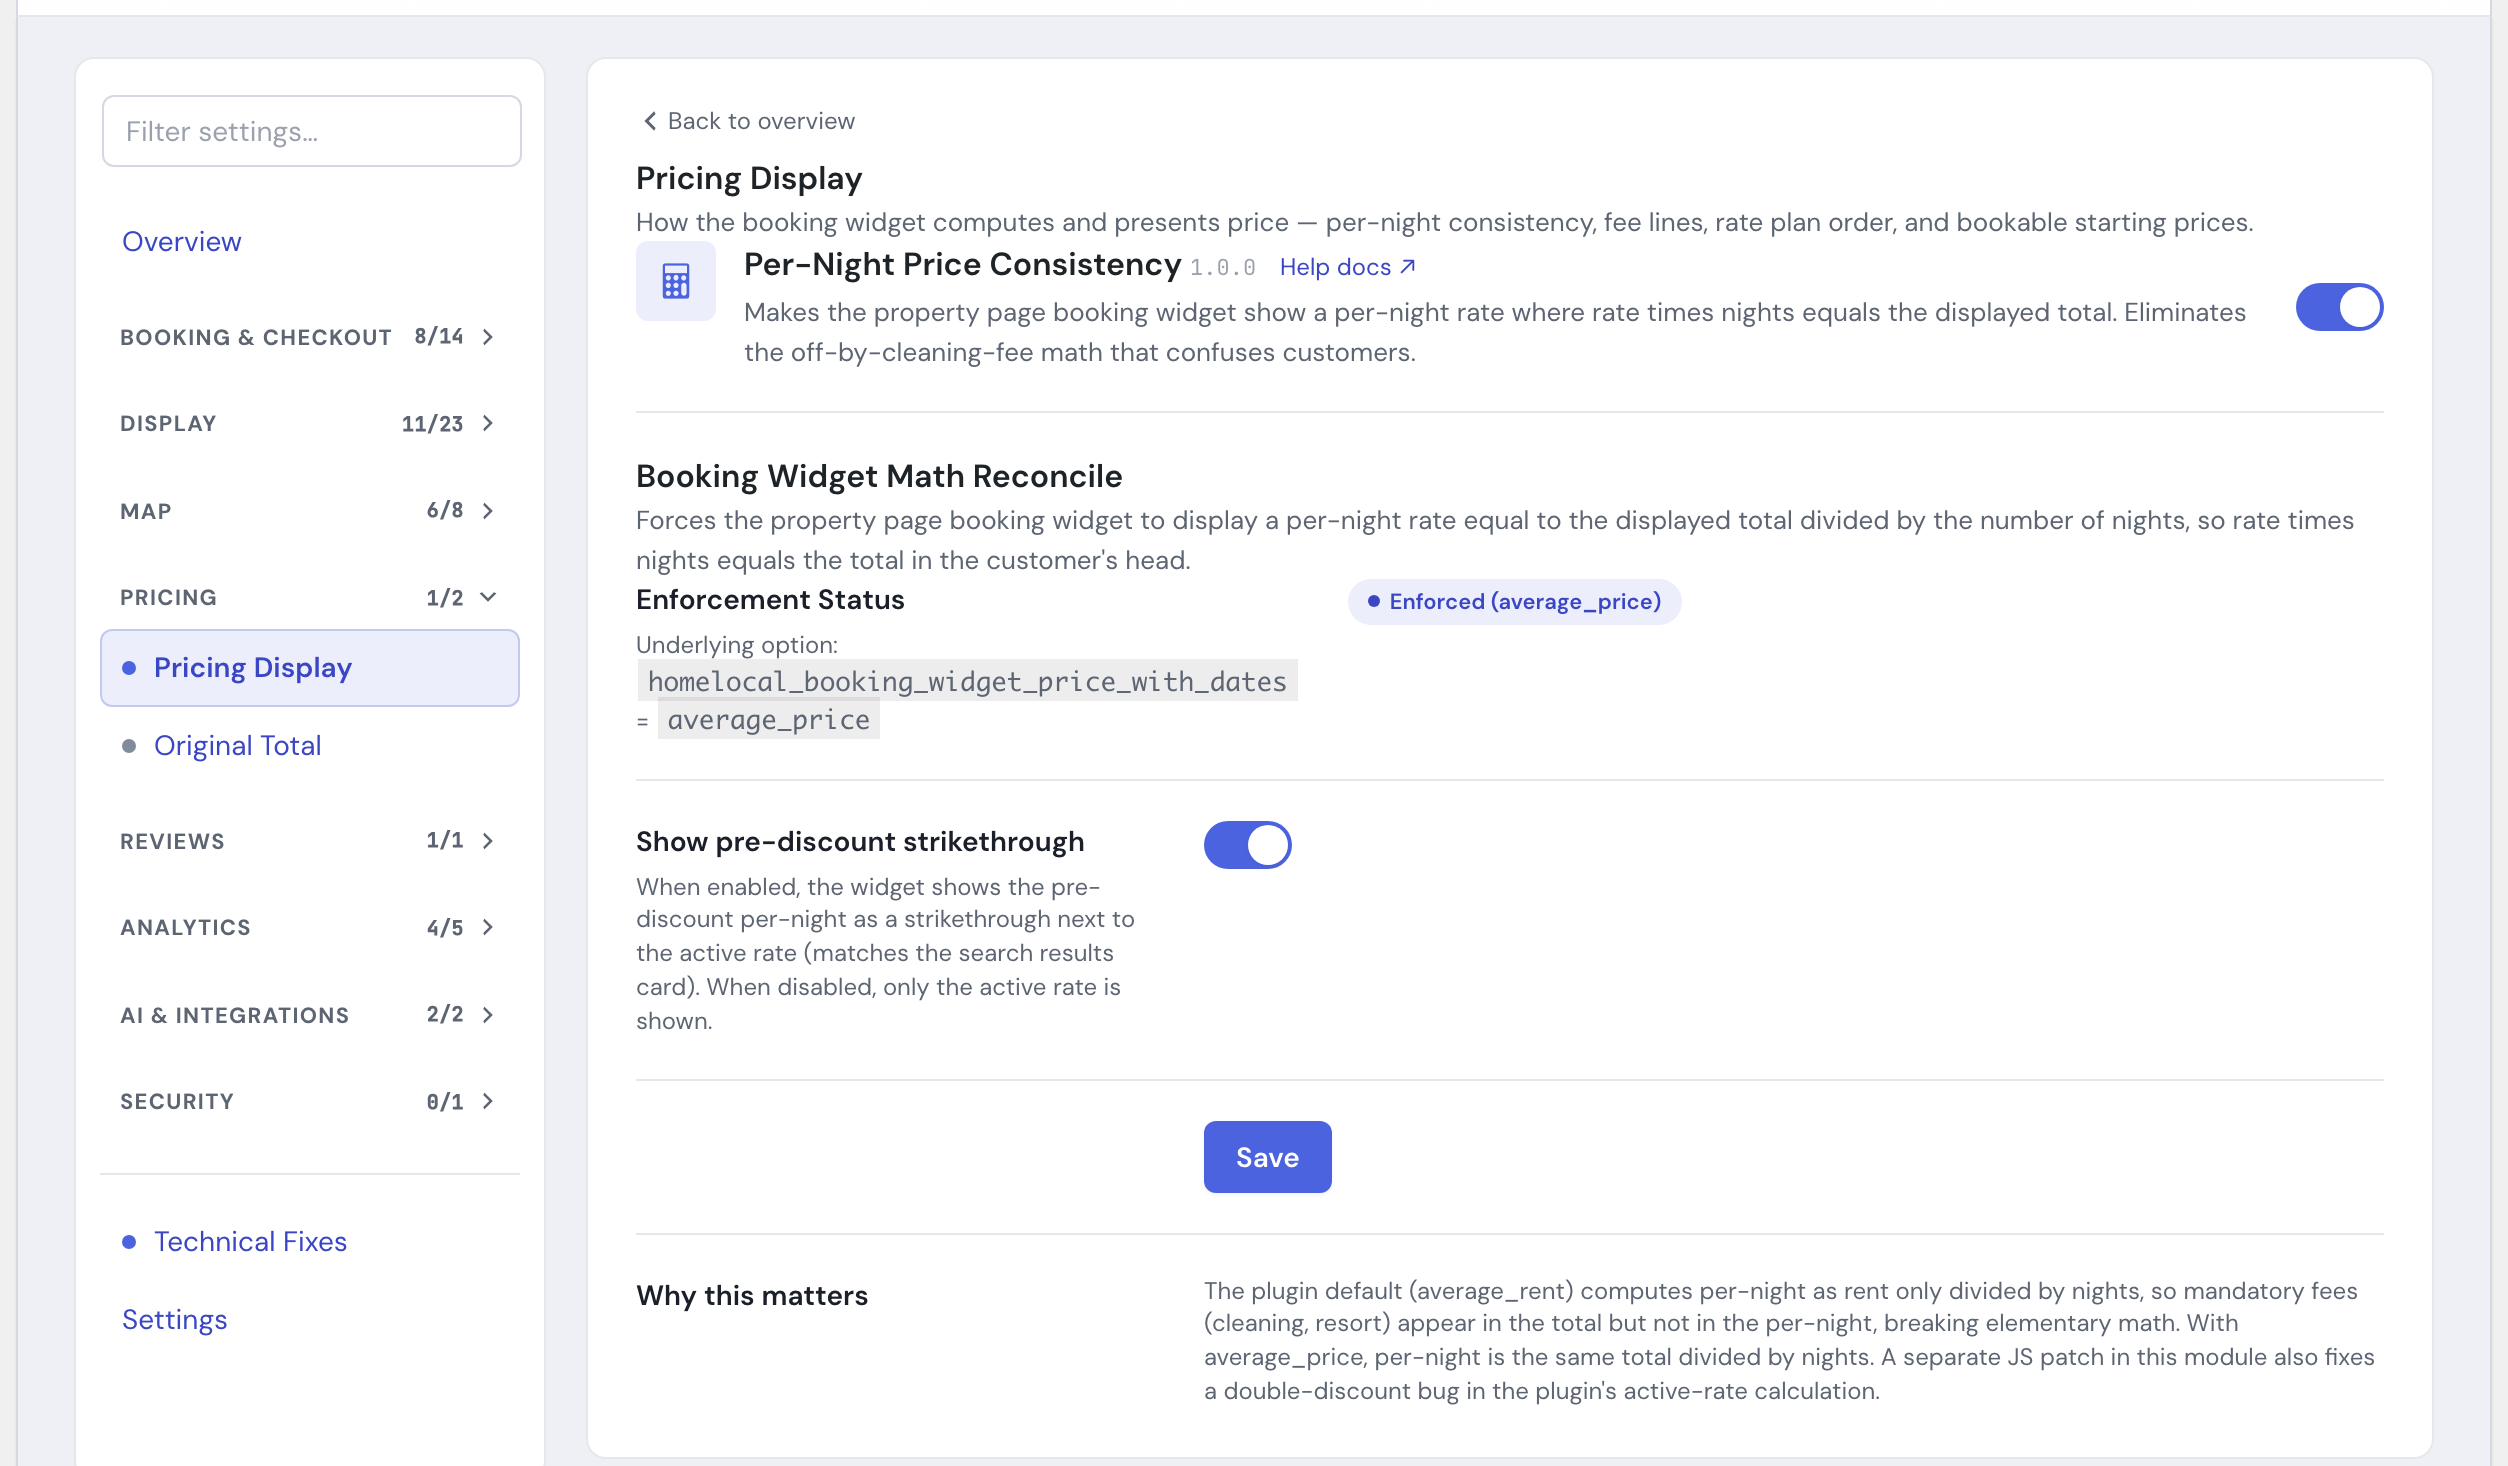
Task: Click the BOOKING & CHECKOUT section label
Action: [x=255, y=337]
